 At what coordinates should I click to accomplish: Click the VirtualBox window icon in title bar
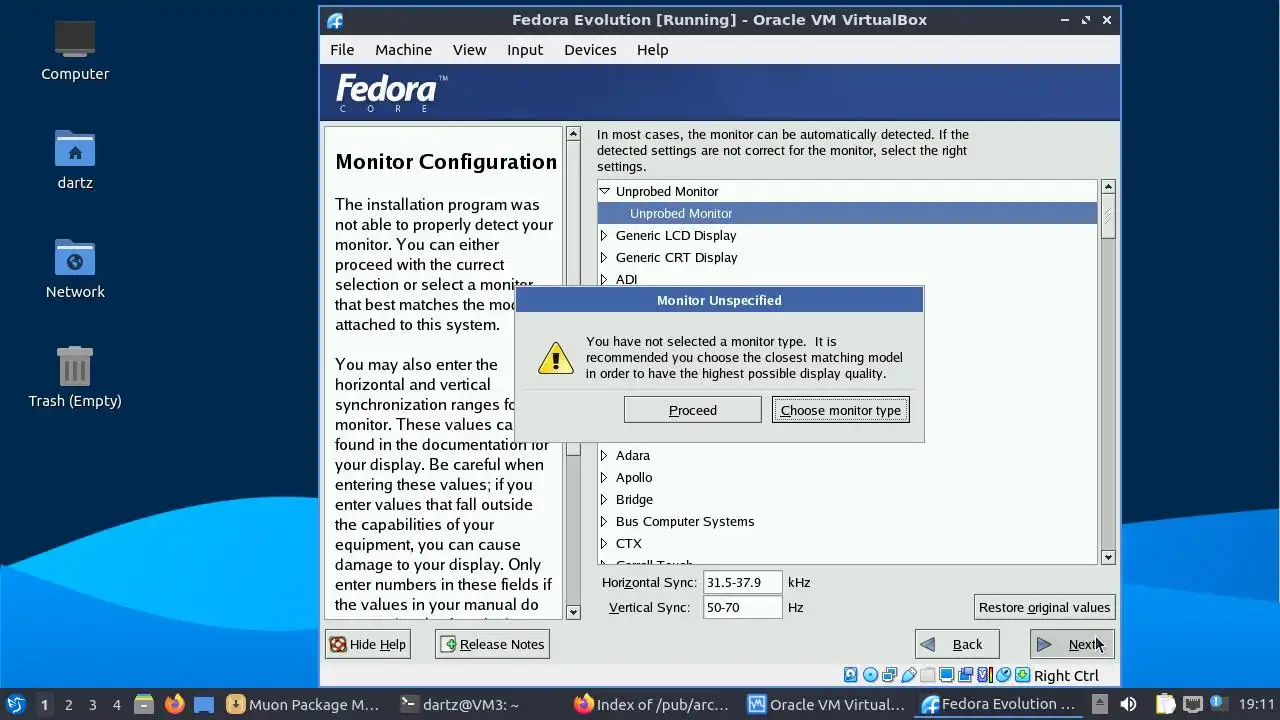[x=335, y=20]
